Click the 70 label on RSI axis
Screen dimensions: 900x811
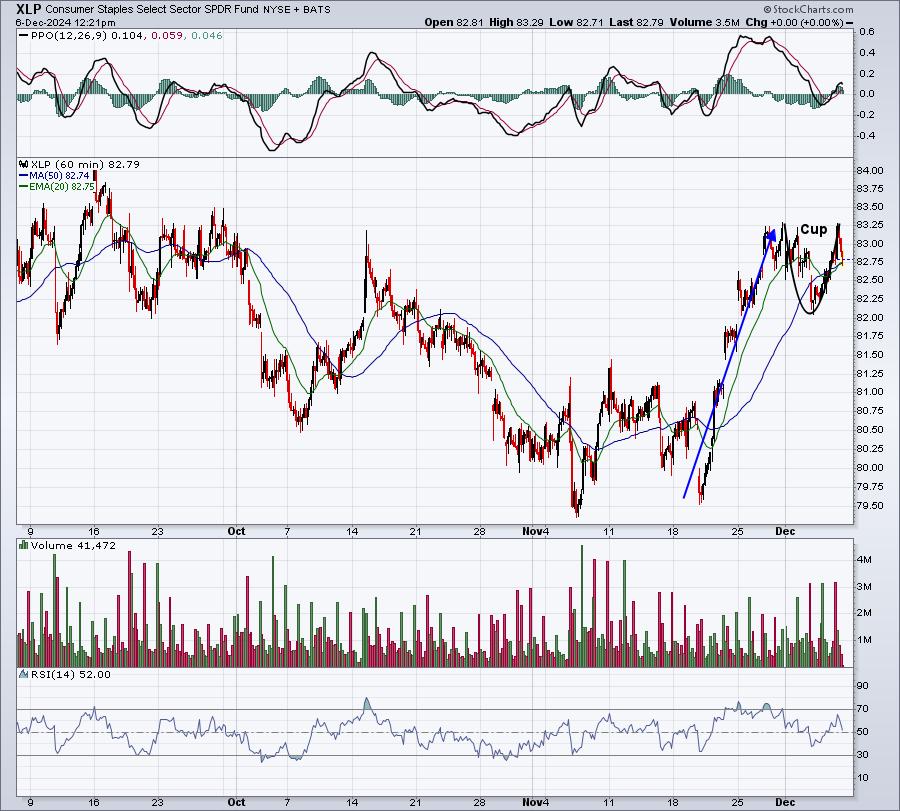(x=863, y=709)
